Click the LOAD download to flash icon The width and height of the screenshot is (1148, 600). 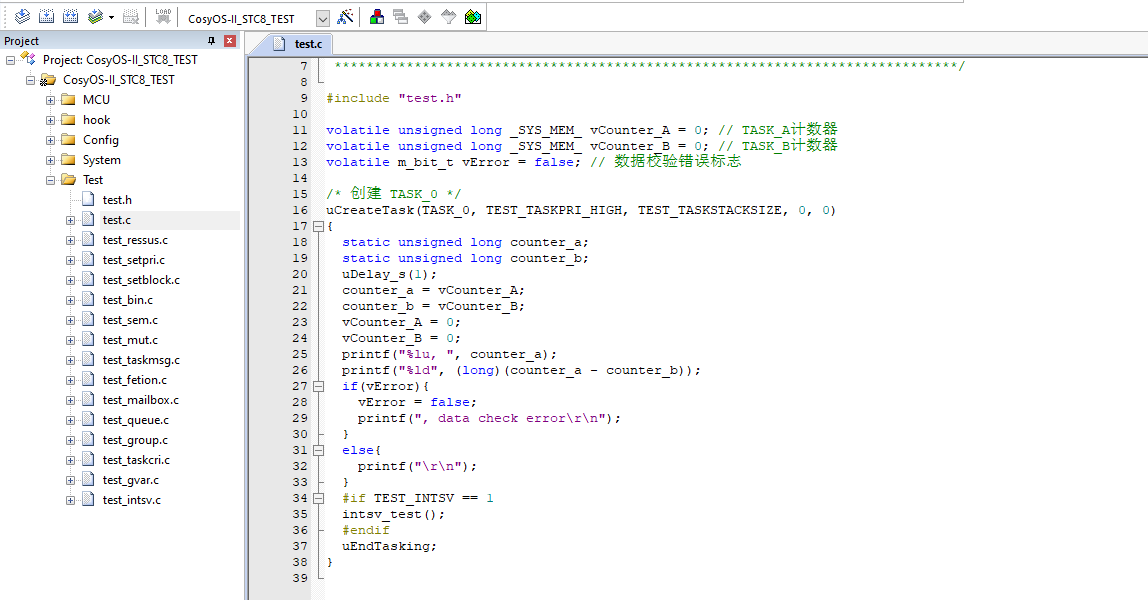click(163, 16)
